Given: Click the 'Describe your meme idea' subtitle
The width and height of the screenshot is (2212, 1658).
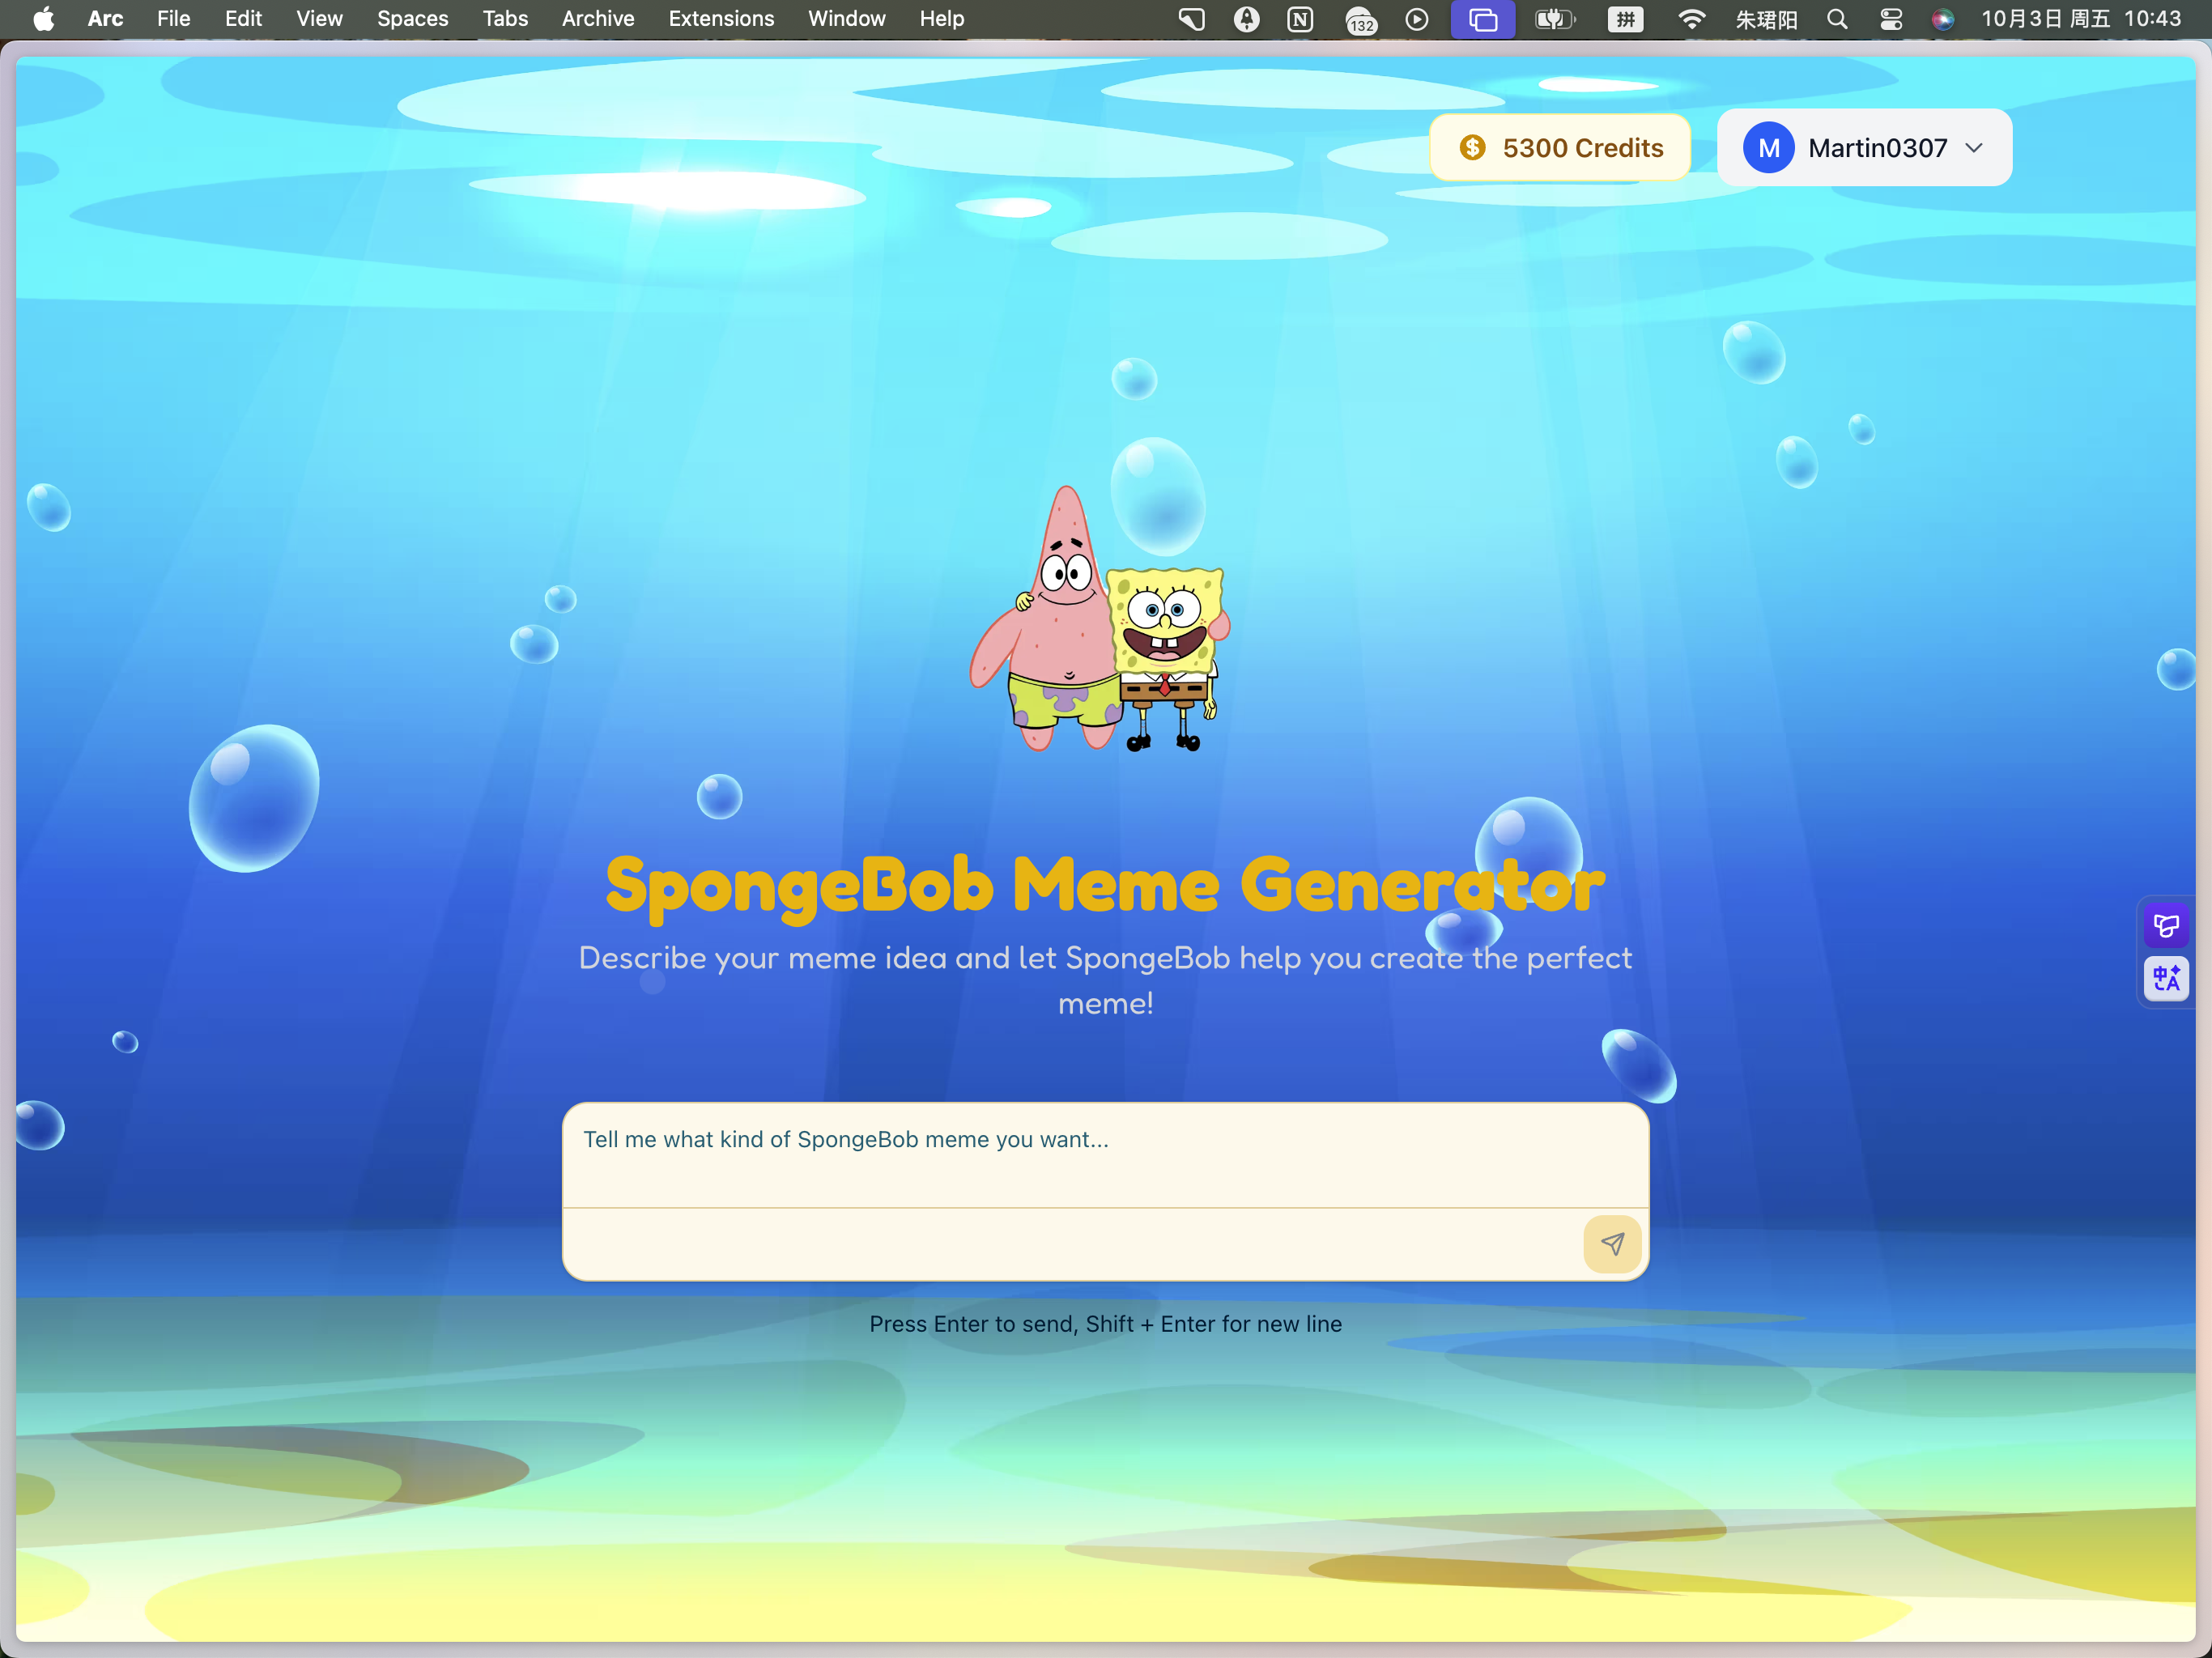Looking at the screenshot, I should pos(1105,980).
